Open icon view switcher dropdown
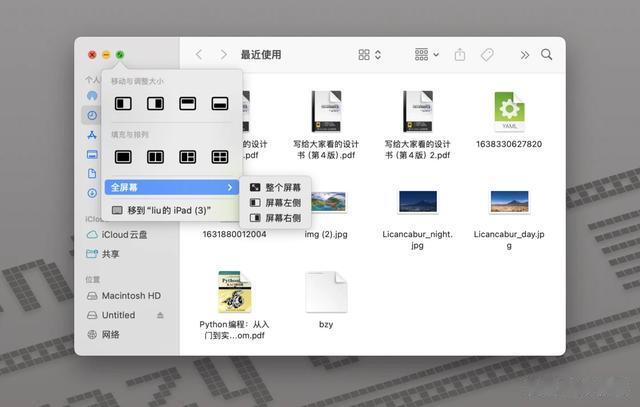The image size is (640, 407). pos(370,55)
